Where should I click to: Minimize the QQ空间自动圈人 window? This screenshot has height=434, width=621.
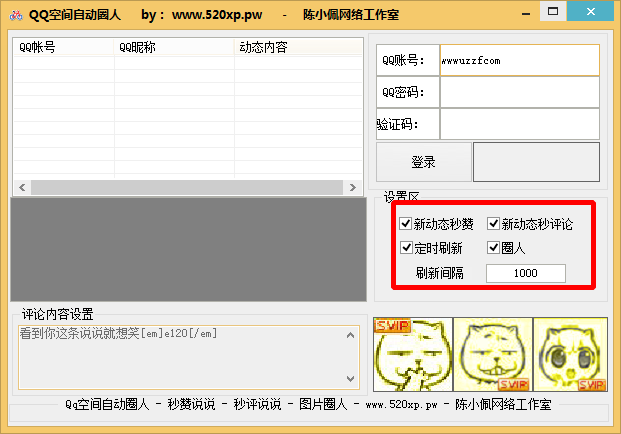pos(526,14)
